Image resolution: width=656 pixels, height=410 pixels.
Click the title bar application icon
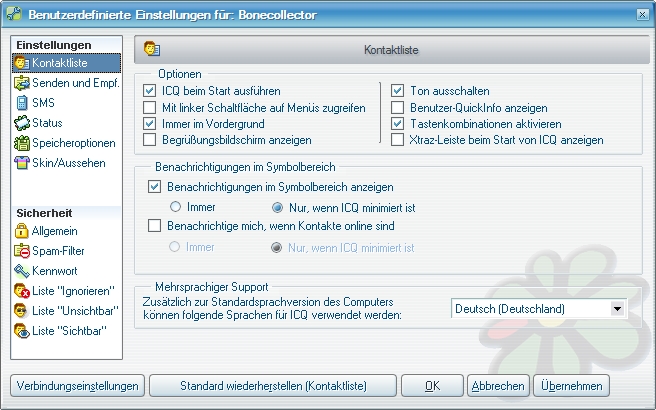tap(14, 14)
